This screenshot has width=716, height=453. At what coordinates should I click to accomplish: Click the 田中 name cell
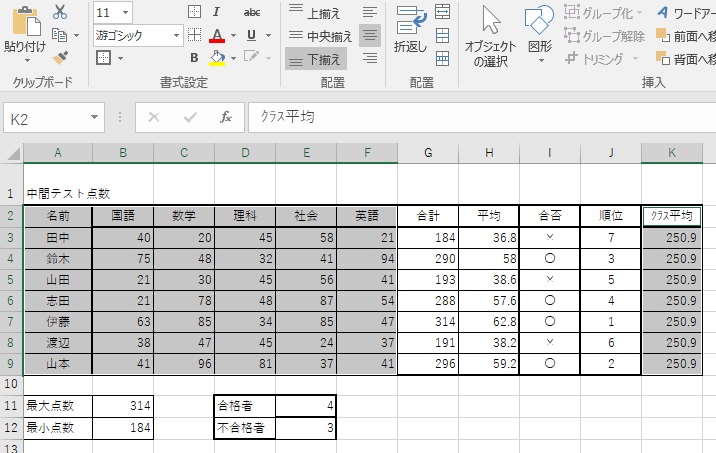[58, 237]
